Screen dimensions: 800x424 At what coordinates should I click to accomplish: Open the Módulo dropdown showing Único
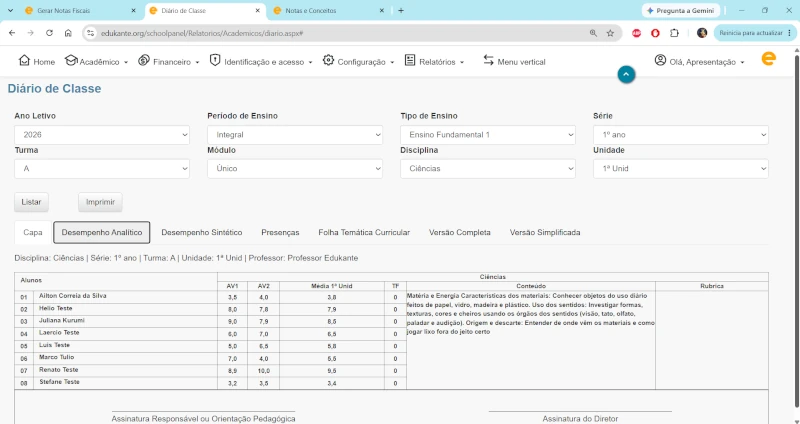tap(295, 168)
